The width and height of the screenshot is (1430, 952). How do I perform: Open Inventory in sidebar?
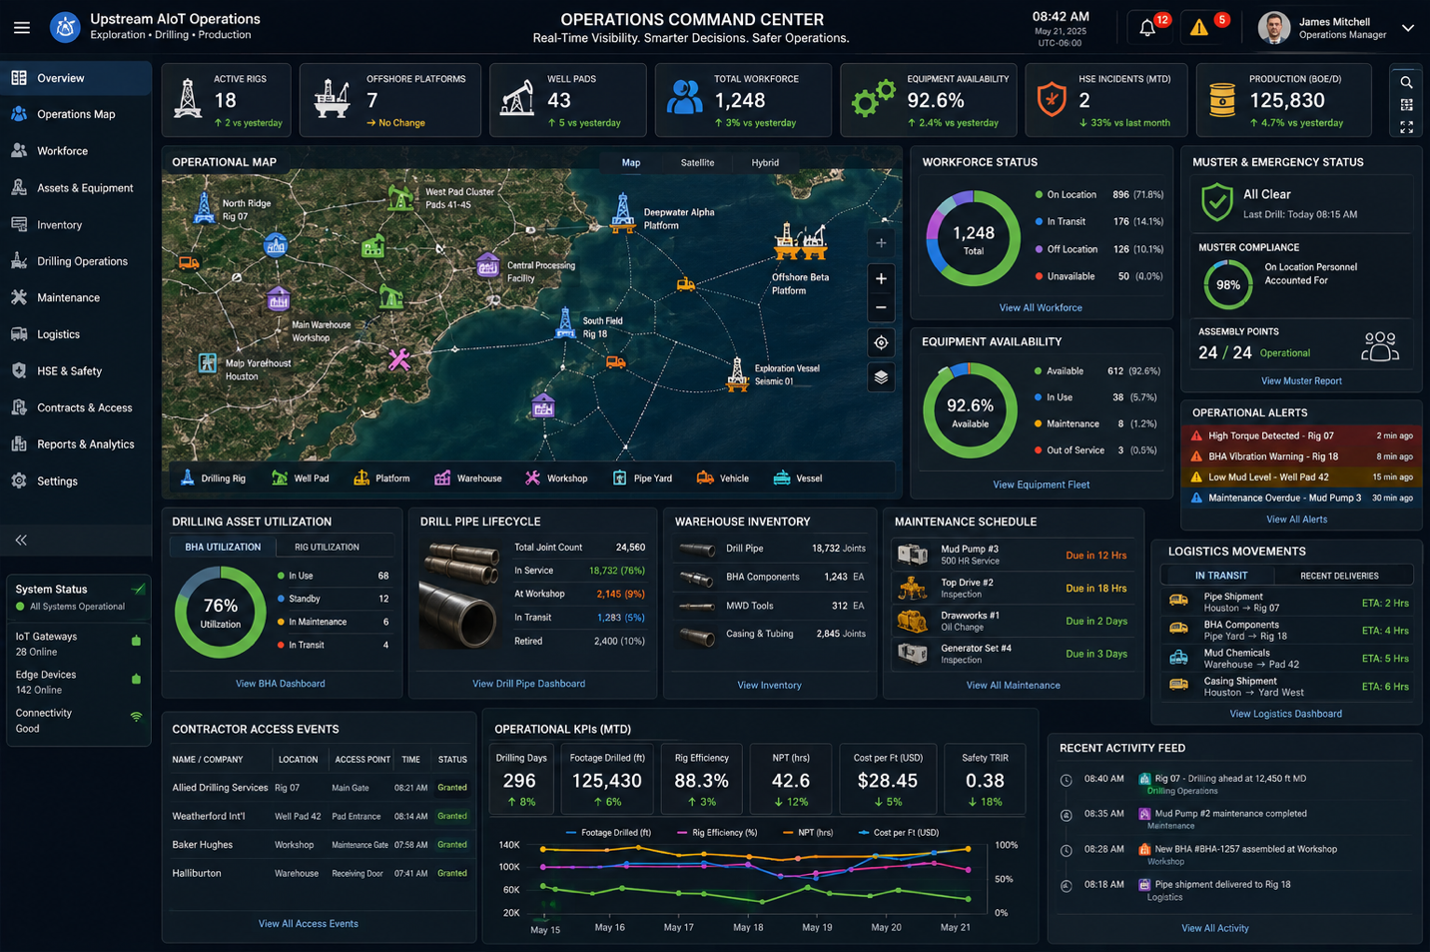(76, 225)
